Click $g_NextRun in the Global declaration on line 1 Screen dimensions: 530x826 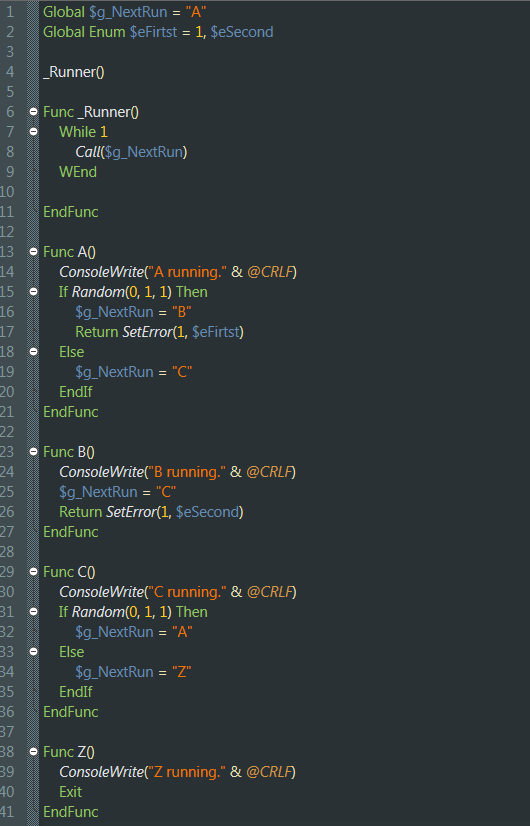tap(128, 12)
